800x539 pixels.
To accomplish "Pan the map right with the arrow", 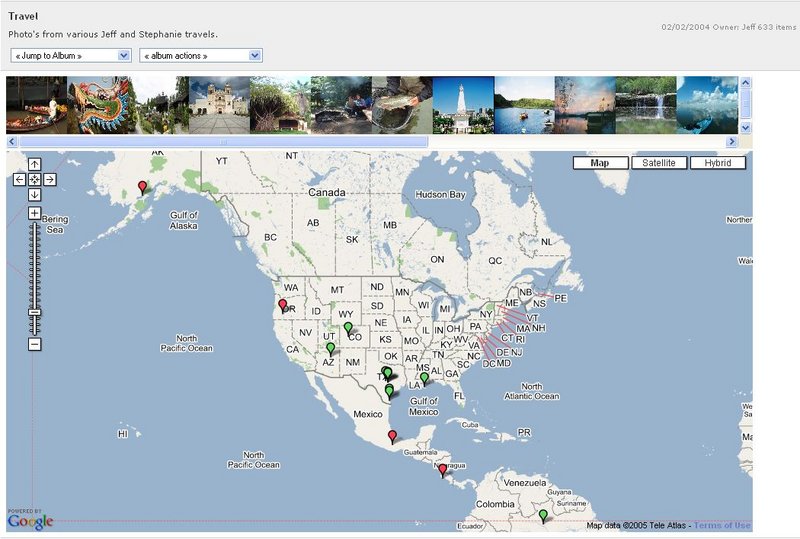I will pyautogui.click(x=50, y=180).
